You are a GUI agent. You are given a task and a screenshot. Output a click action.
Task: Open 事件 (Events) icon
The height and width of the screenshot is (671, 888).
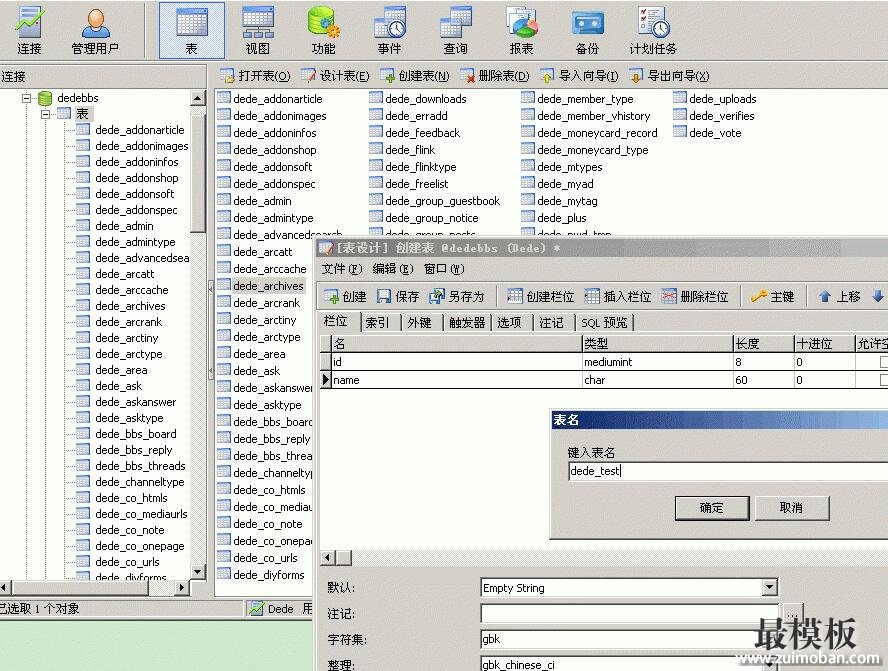click(x=390, y=31)
